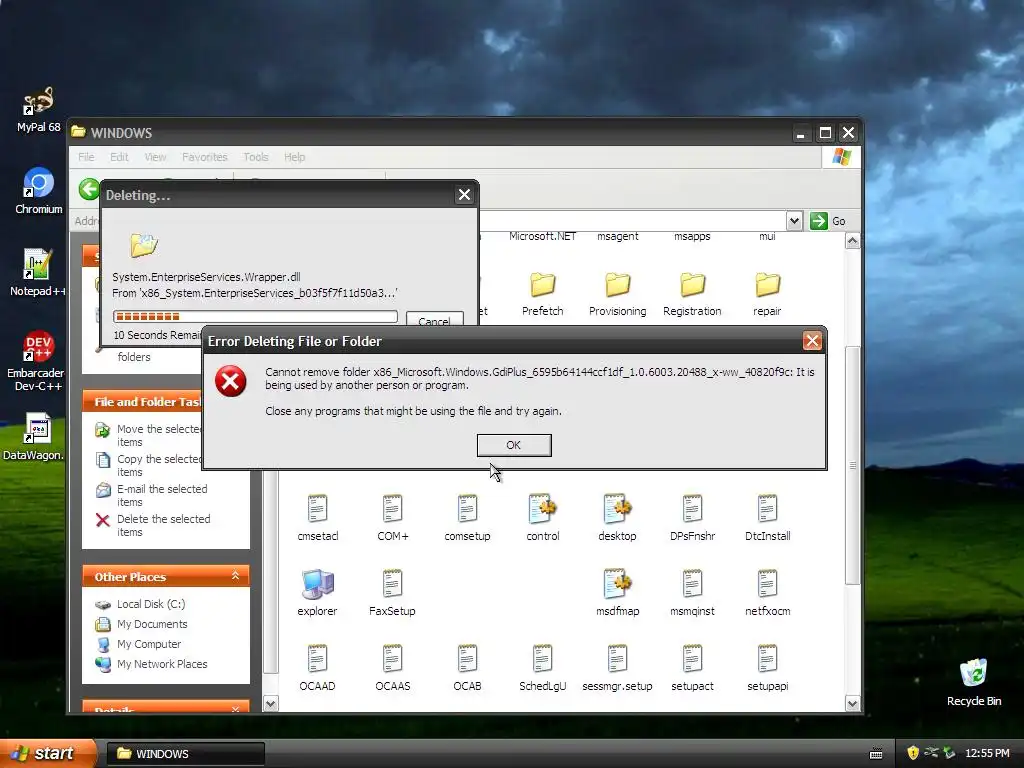Image resolution: width=1024 pixels, height=768 pixels.
Task: Open the Chromium desktop shortcut
Action: pyautogui.click(x=39, y=191)
